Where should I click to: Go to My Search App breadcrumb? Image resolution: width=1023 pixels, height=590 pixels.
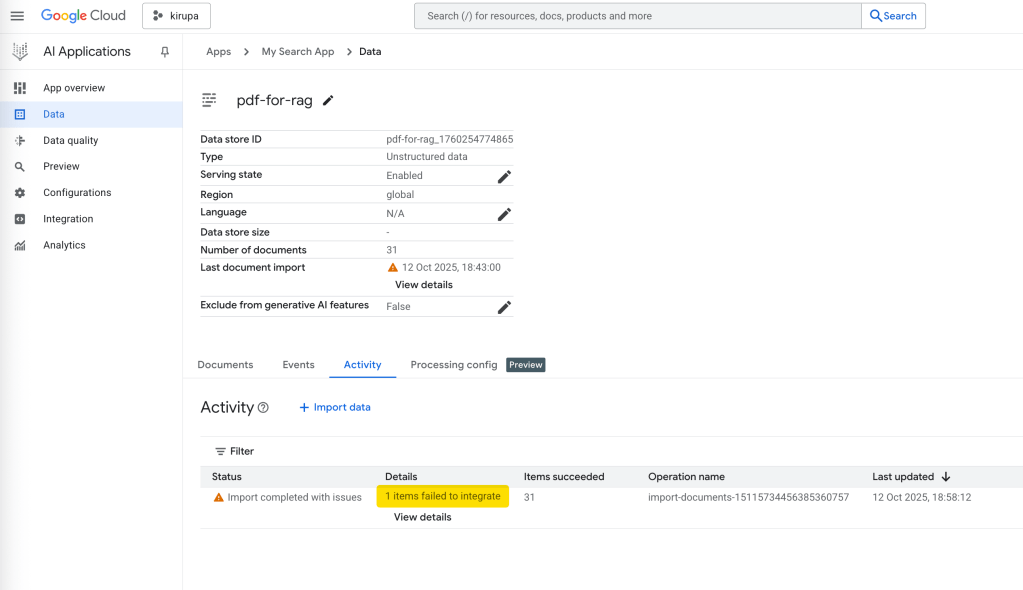click(297, 52)
